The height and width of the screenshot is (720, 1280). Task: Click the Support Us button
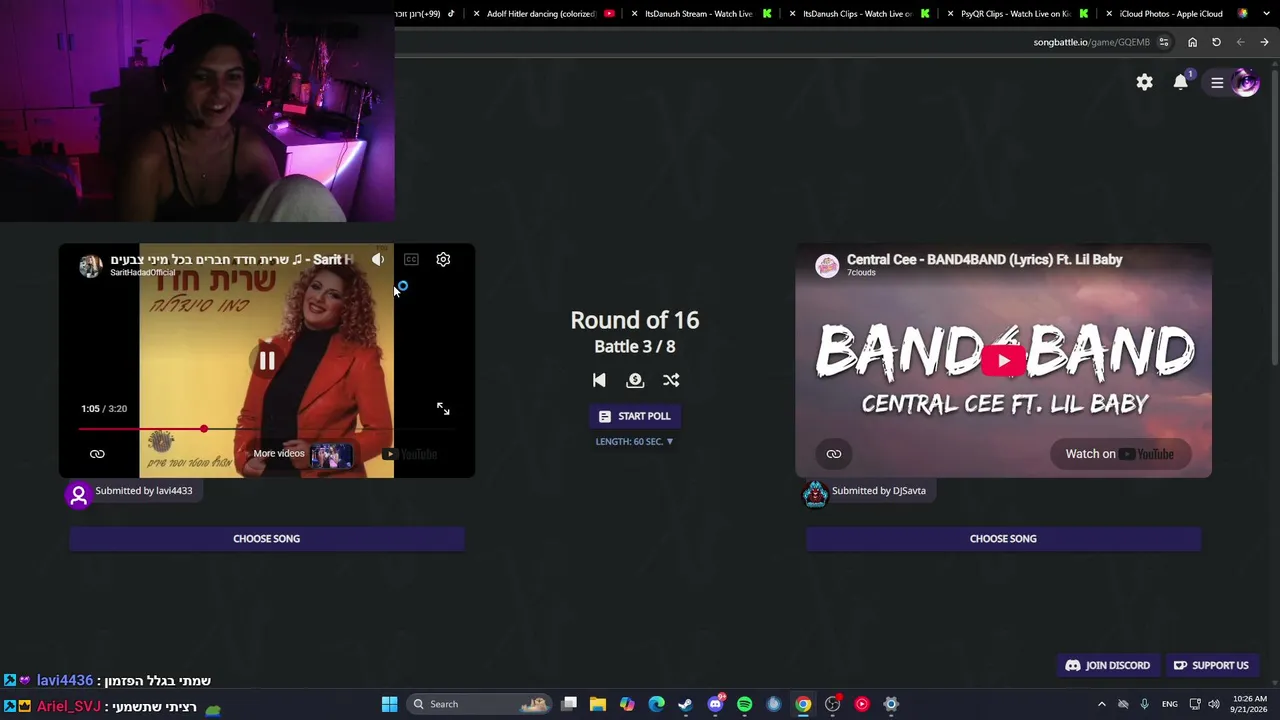coord(1211,665)
